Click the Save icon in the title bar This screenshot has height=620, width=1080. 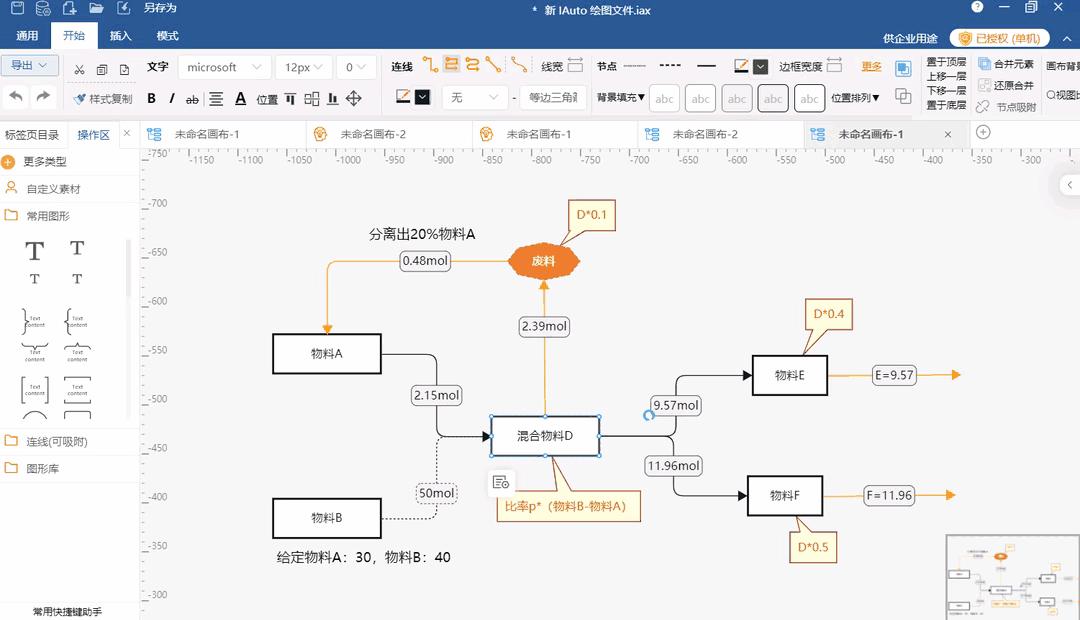17,8
